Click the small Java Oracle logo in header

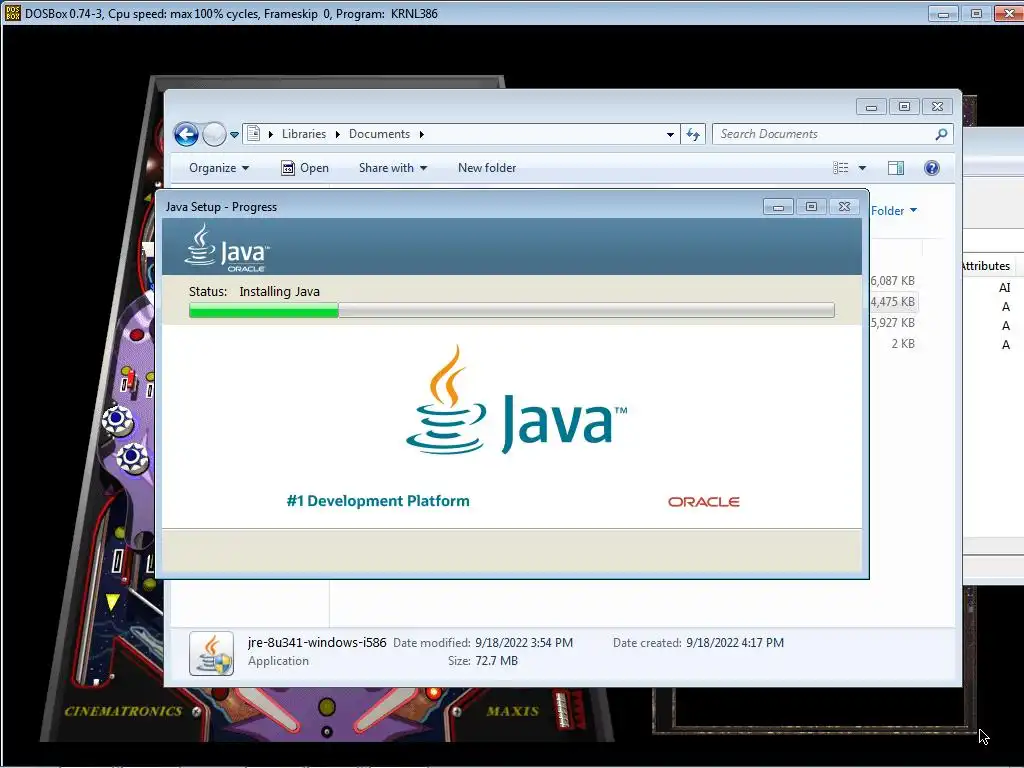click(227, 248)
